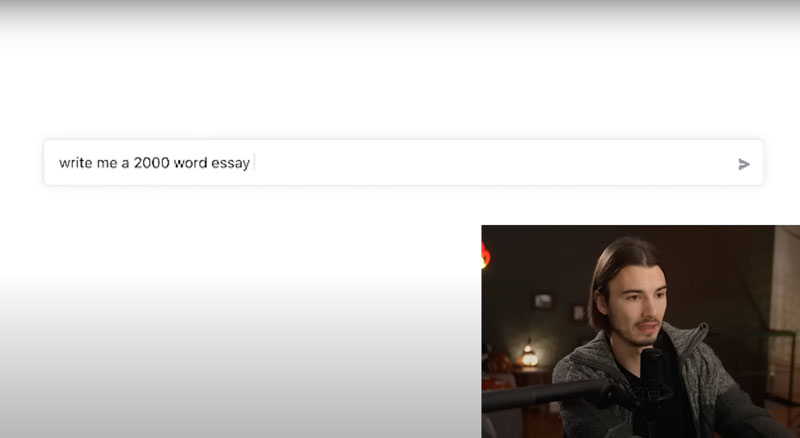
Task: Click the glowing table lamp in the background
Action: coord(528,357)
